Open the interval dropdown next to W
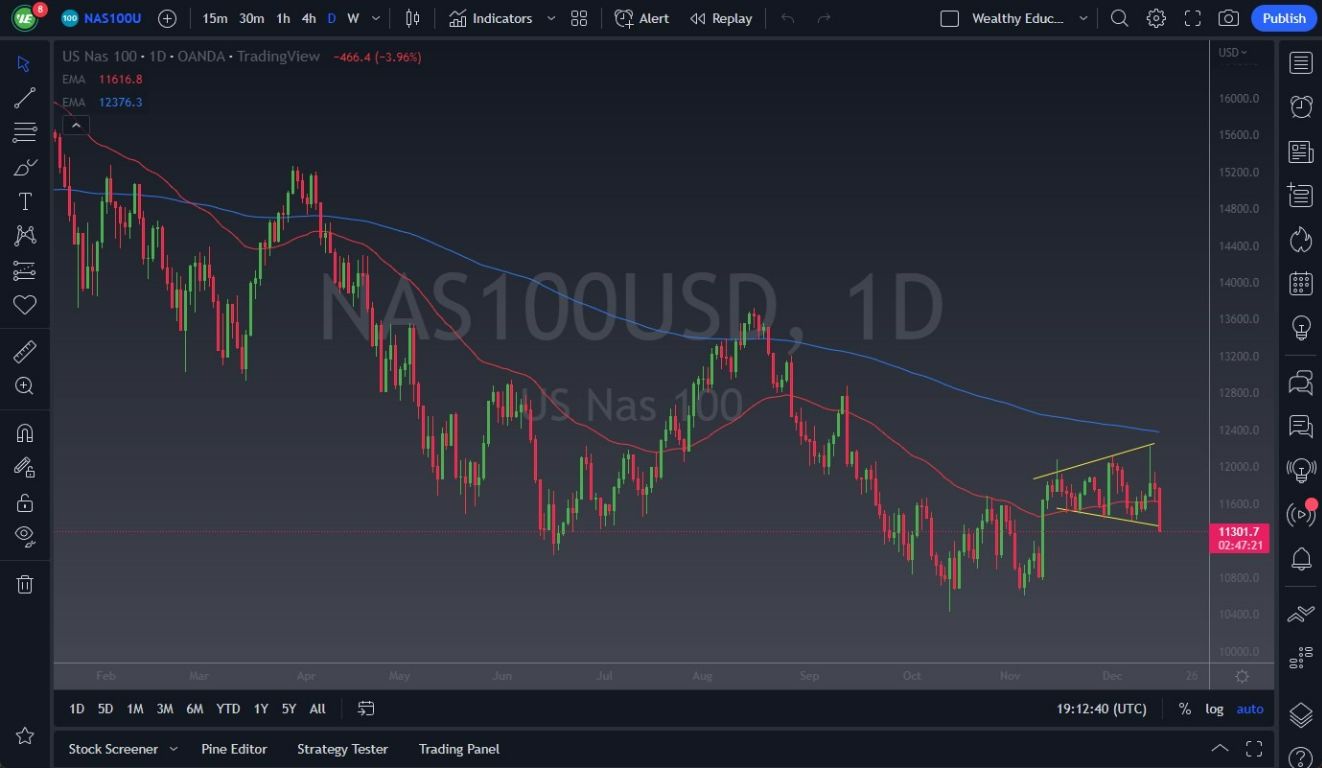Screen dimensions: 1322x768 click(x=373, y=18)
